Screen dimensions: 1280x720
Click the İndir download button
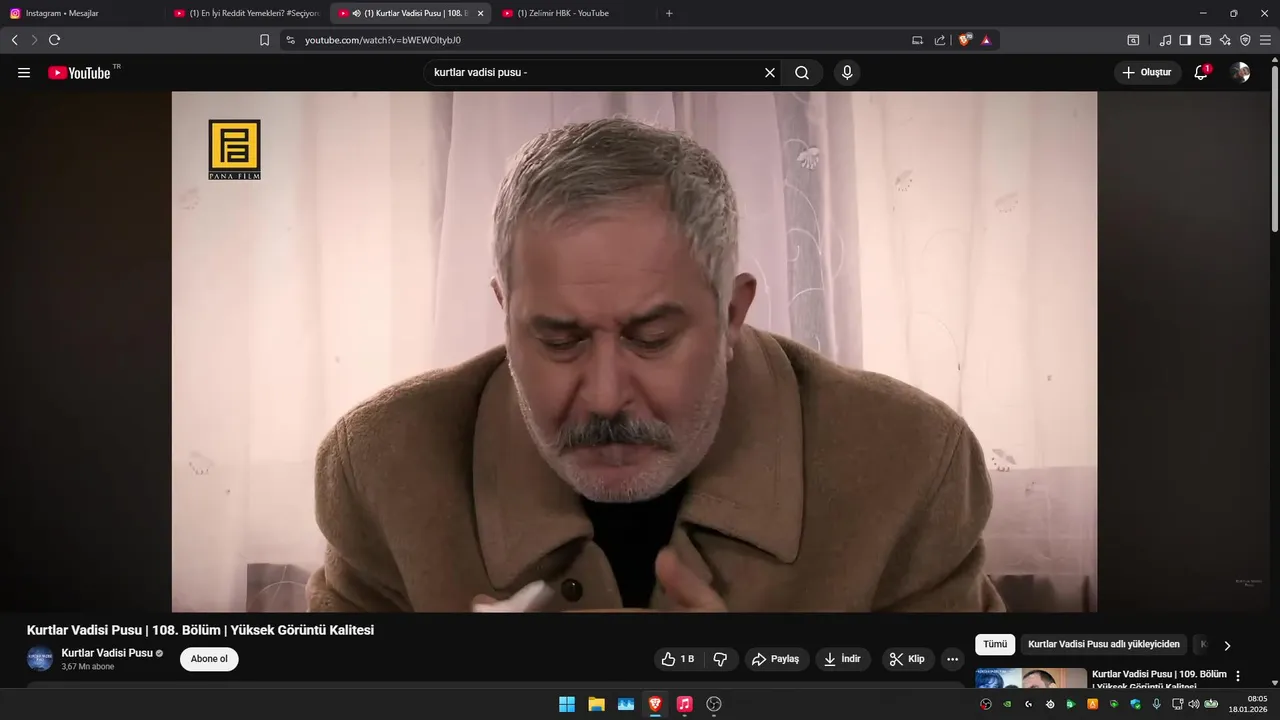(x=842, y=659)
